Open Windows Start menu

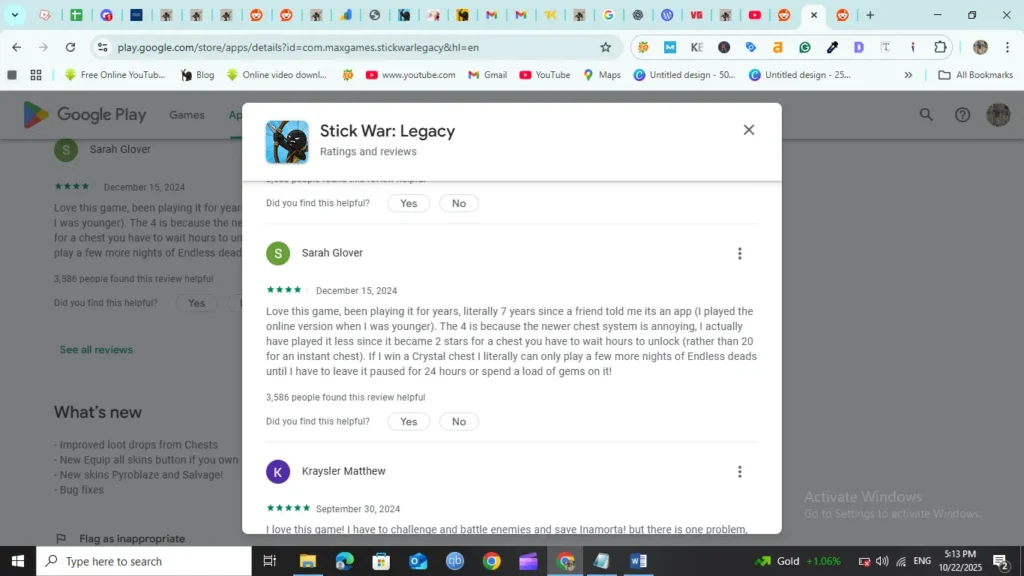(18, 561)
